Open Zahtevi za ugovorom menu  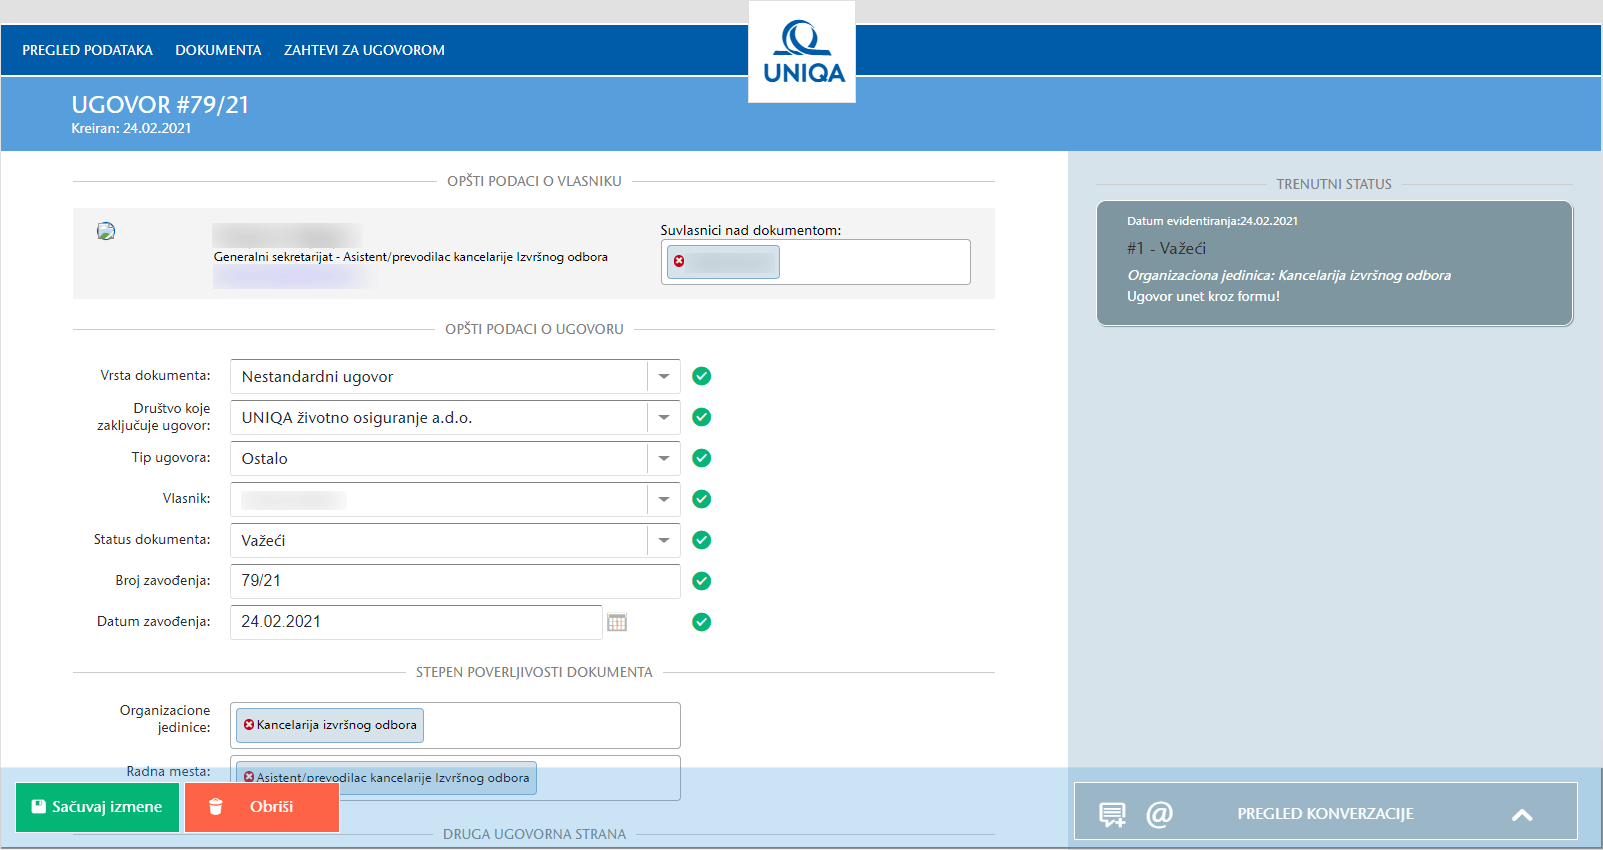coord(364,50)
